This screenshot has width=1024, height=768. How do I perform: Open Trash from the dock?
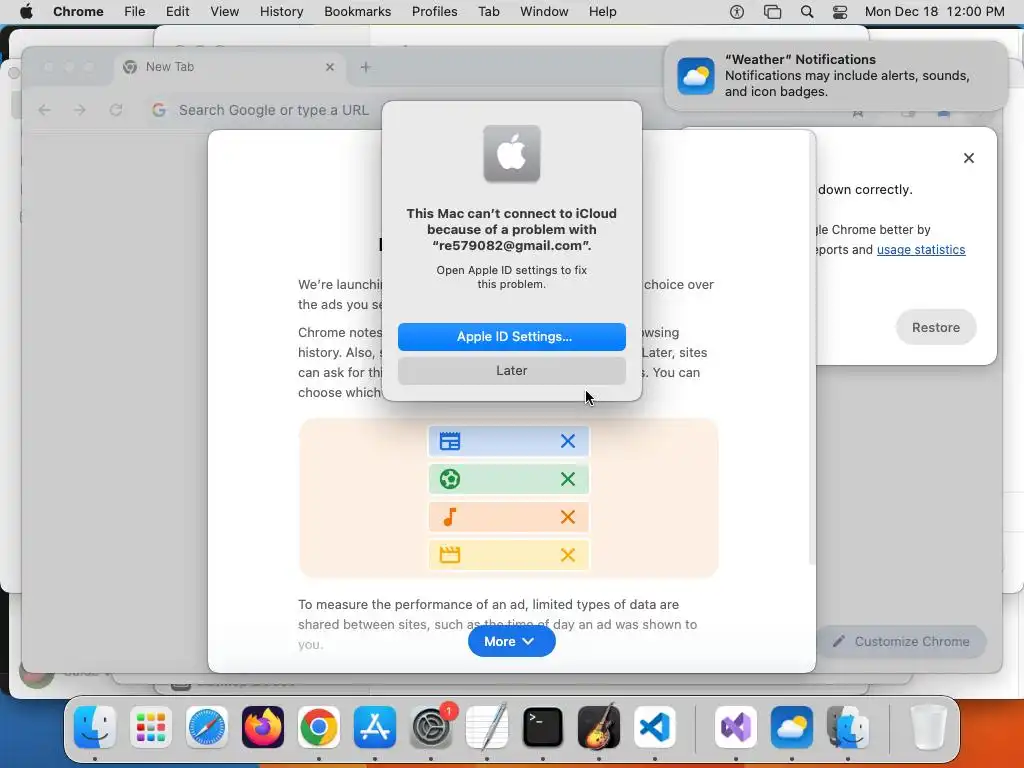point(929,727)
